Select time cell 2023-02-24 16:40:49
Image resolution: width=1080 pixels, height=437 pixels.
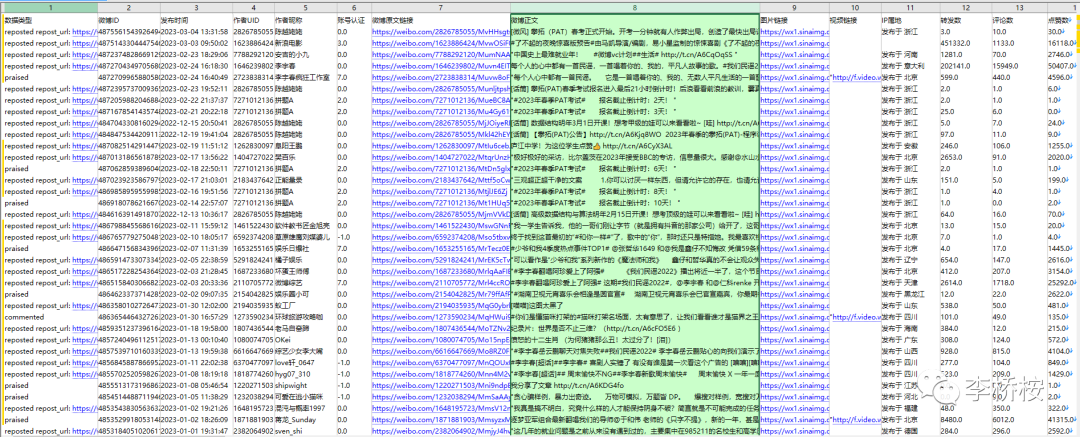(196, 77)
